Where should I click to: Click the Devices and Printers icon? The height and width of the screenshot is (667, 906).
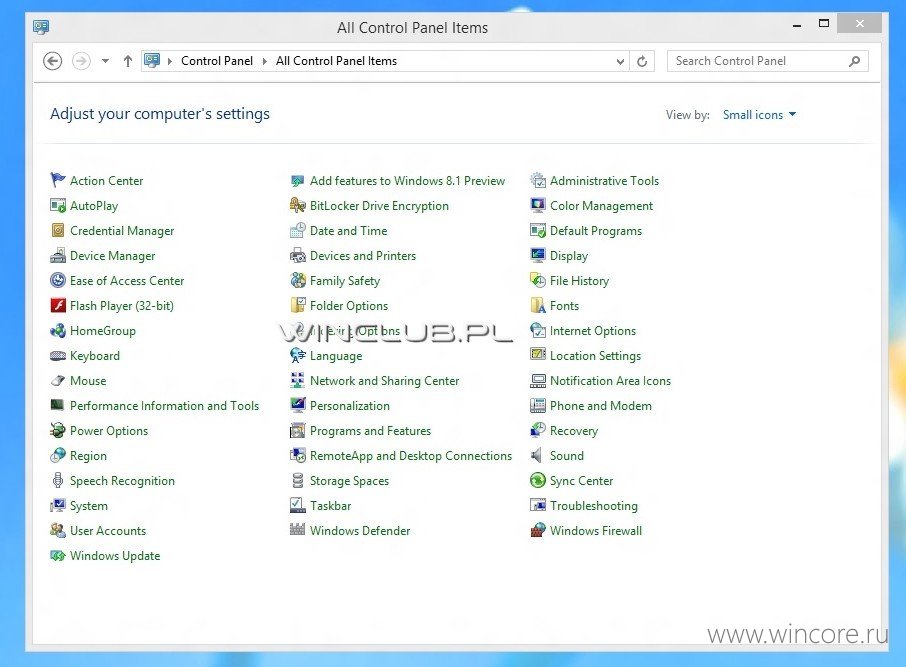[x=298, y=255]
